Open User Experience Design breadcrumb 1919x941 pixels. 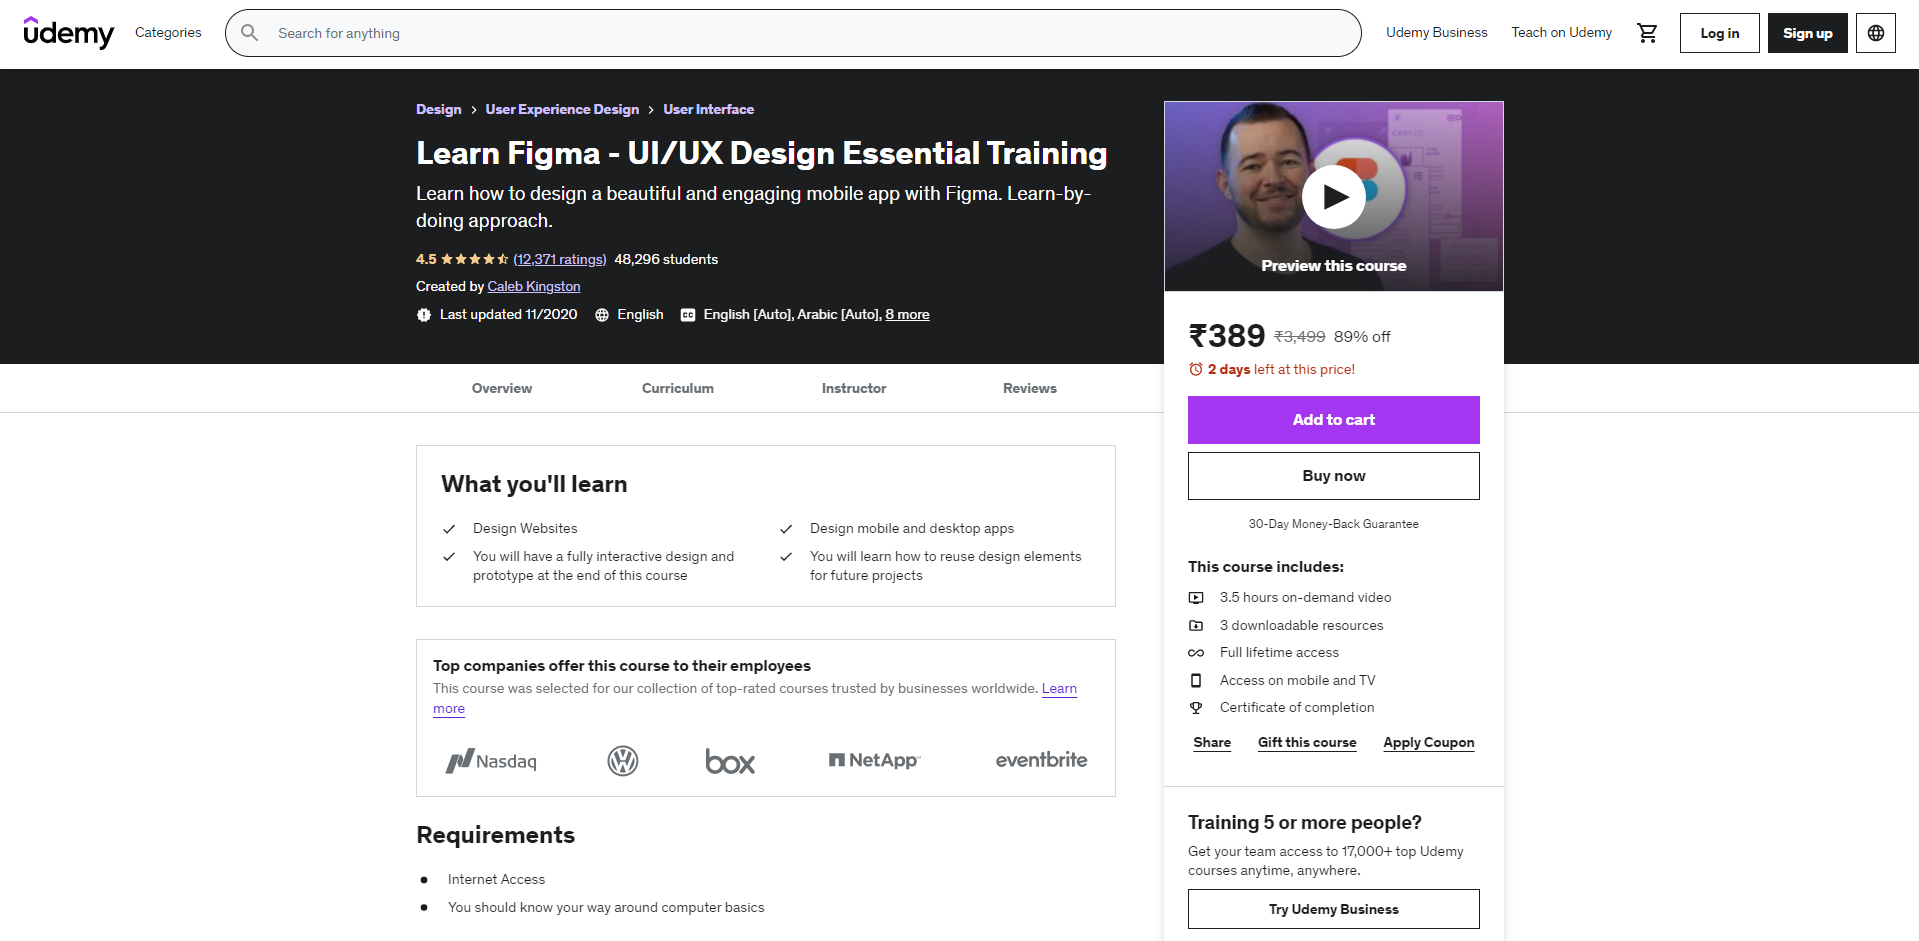pos(562,110)
